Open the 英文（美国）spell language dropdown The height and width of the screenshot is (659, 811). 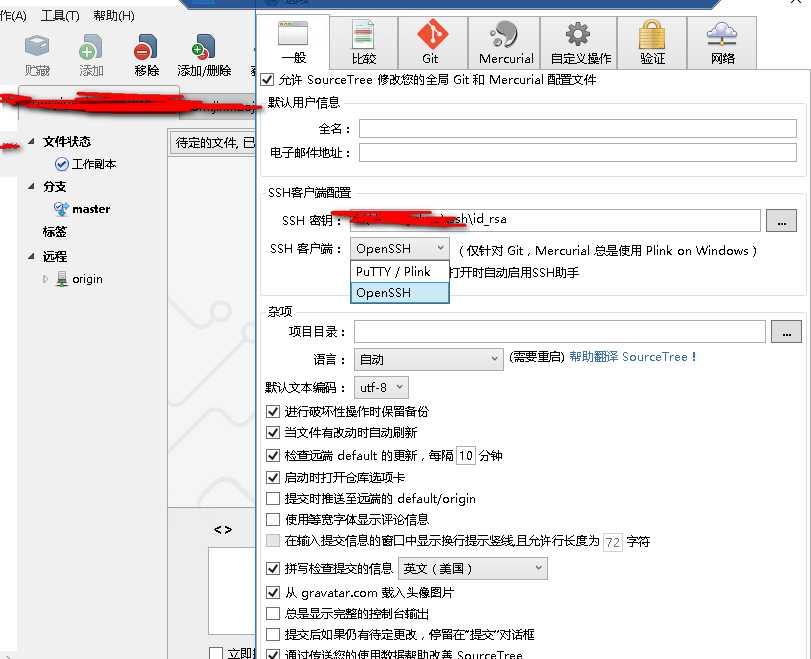point(472,568)
